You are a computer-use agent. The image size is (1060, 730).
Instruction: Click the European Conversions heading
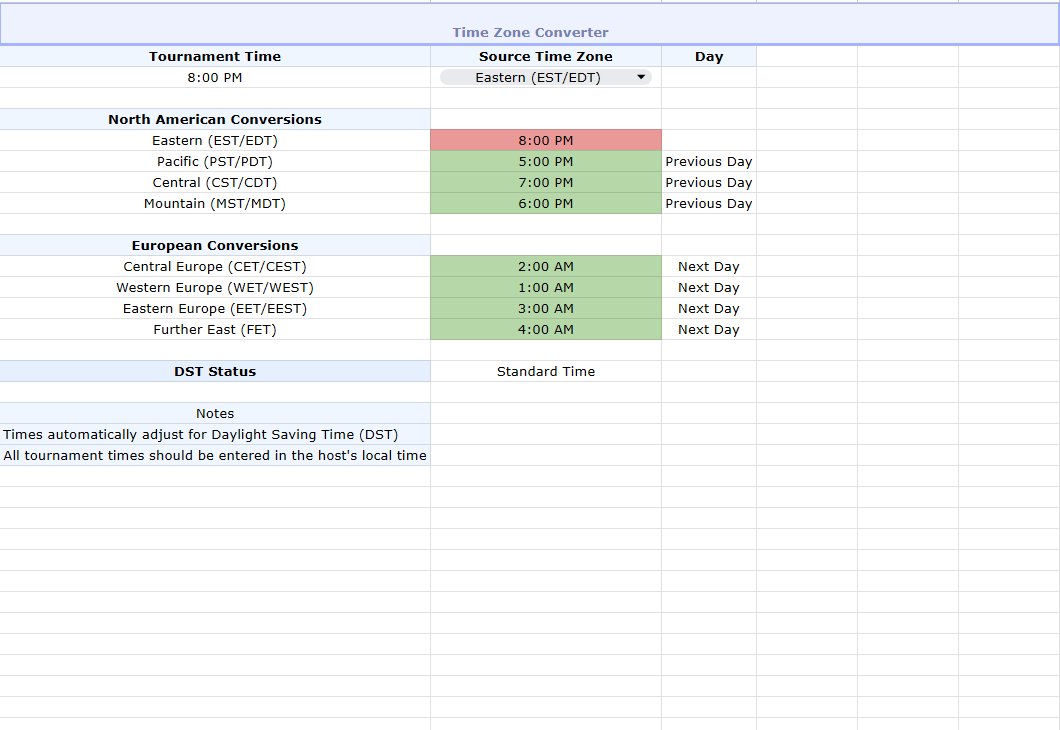tap(215, 245)
